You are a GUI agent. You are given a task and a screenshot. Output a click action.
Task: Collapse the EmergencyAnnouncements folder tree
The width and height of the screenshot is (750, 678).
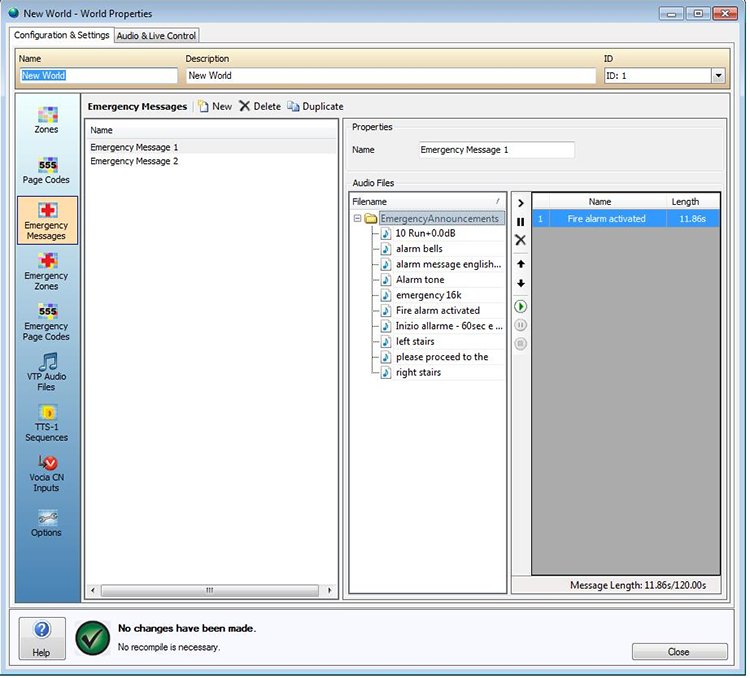[357, 219]
